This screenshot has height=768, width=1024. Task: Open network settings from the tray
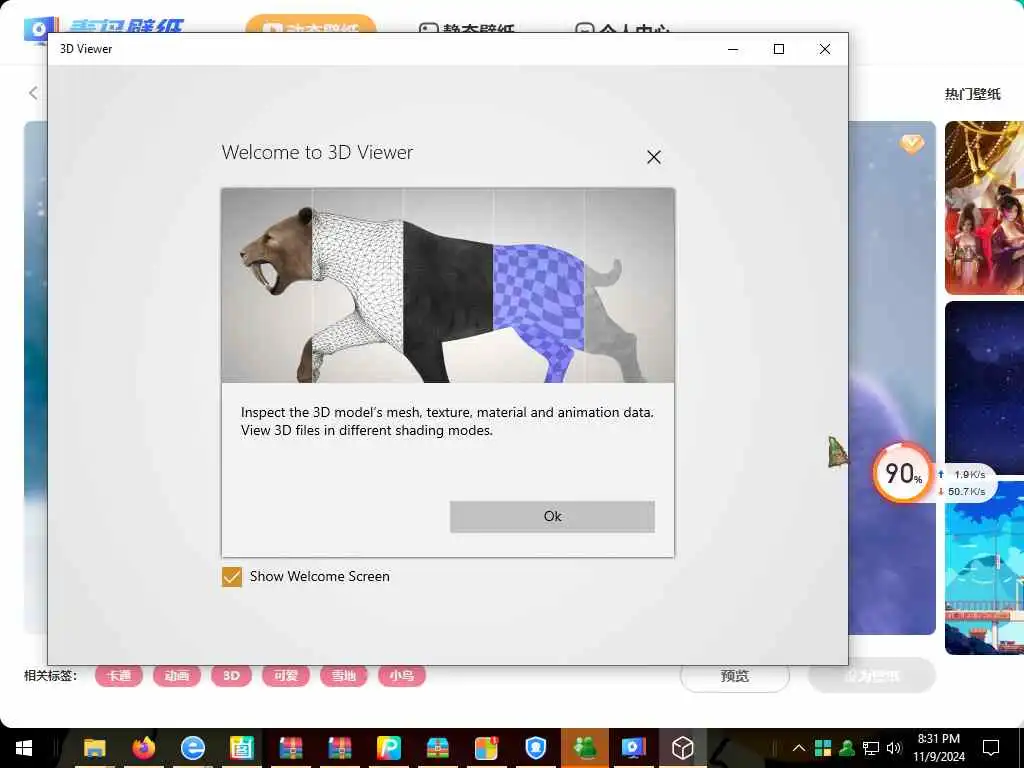click(x=871, y=748)
